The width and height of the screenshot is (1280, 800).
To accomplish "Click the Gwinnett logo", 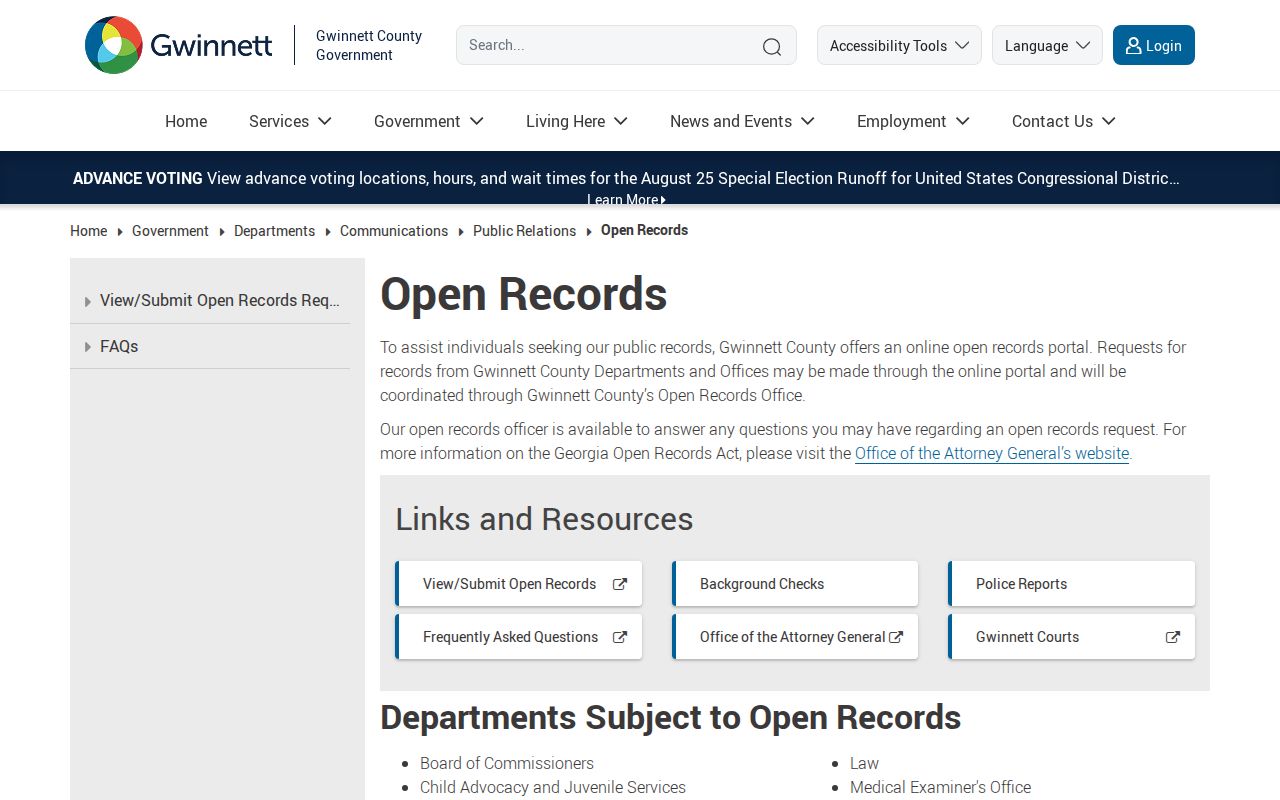I will click(x=179, y=45).
